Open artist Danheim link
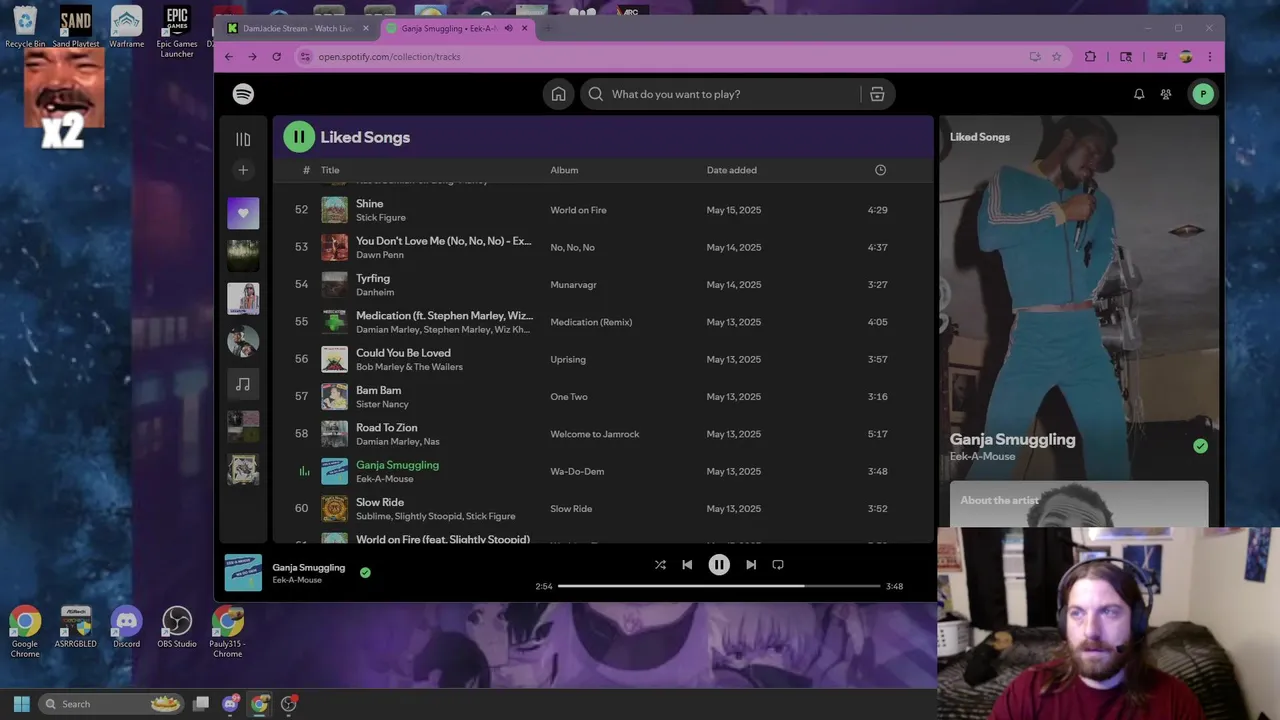 click(375, 292)
